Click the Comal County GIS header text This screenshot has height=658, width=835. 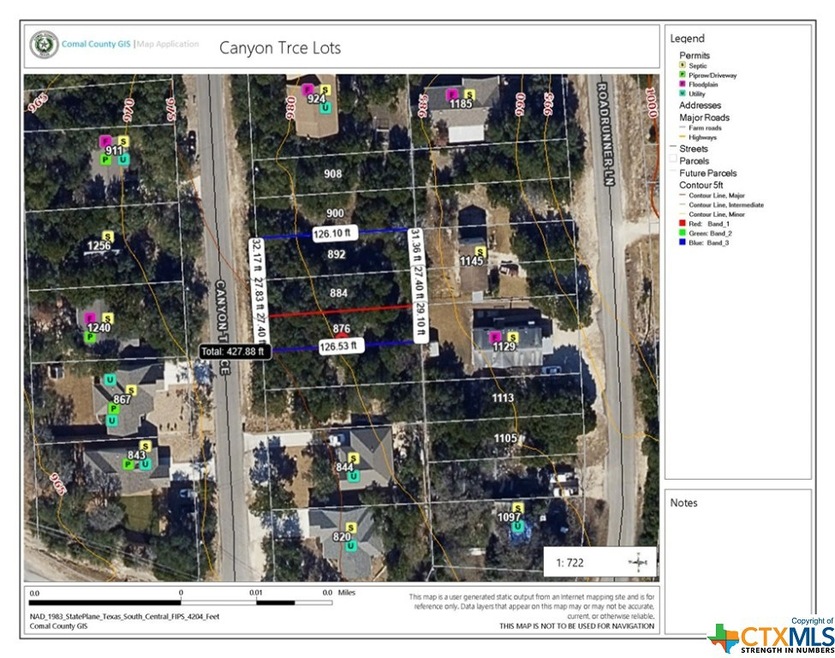tap(96, 45)
